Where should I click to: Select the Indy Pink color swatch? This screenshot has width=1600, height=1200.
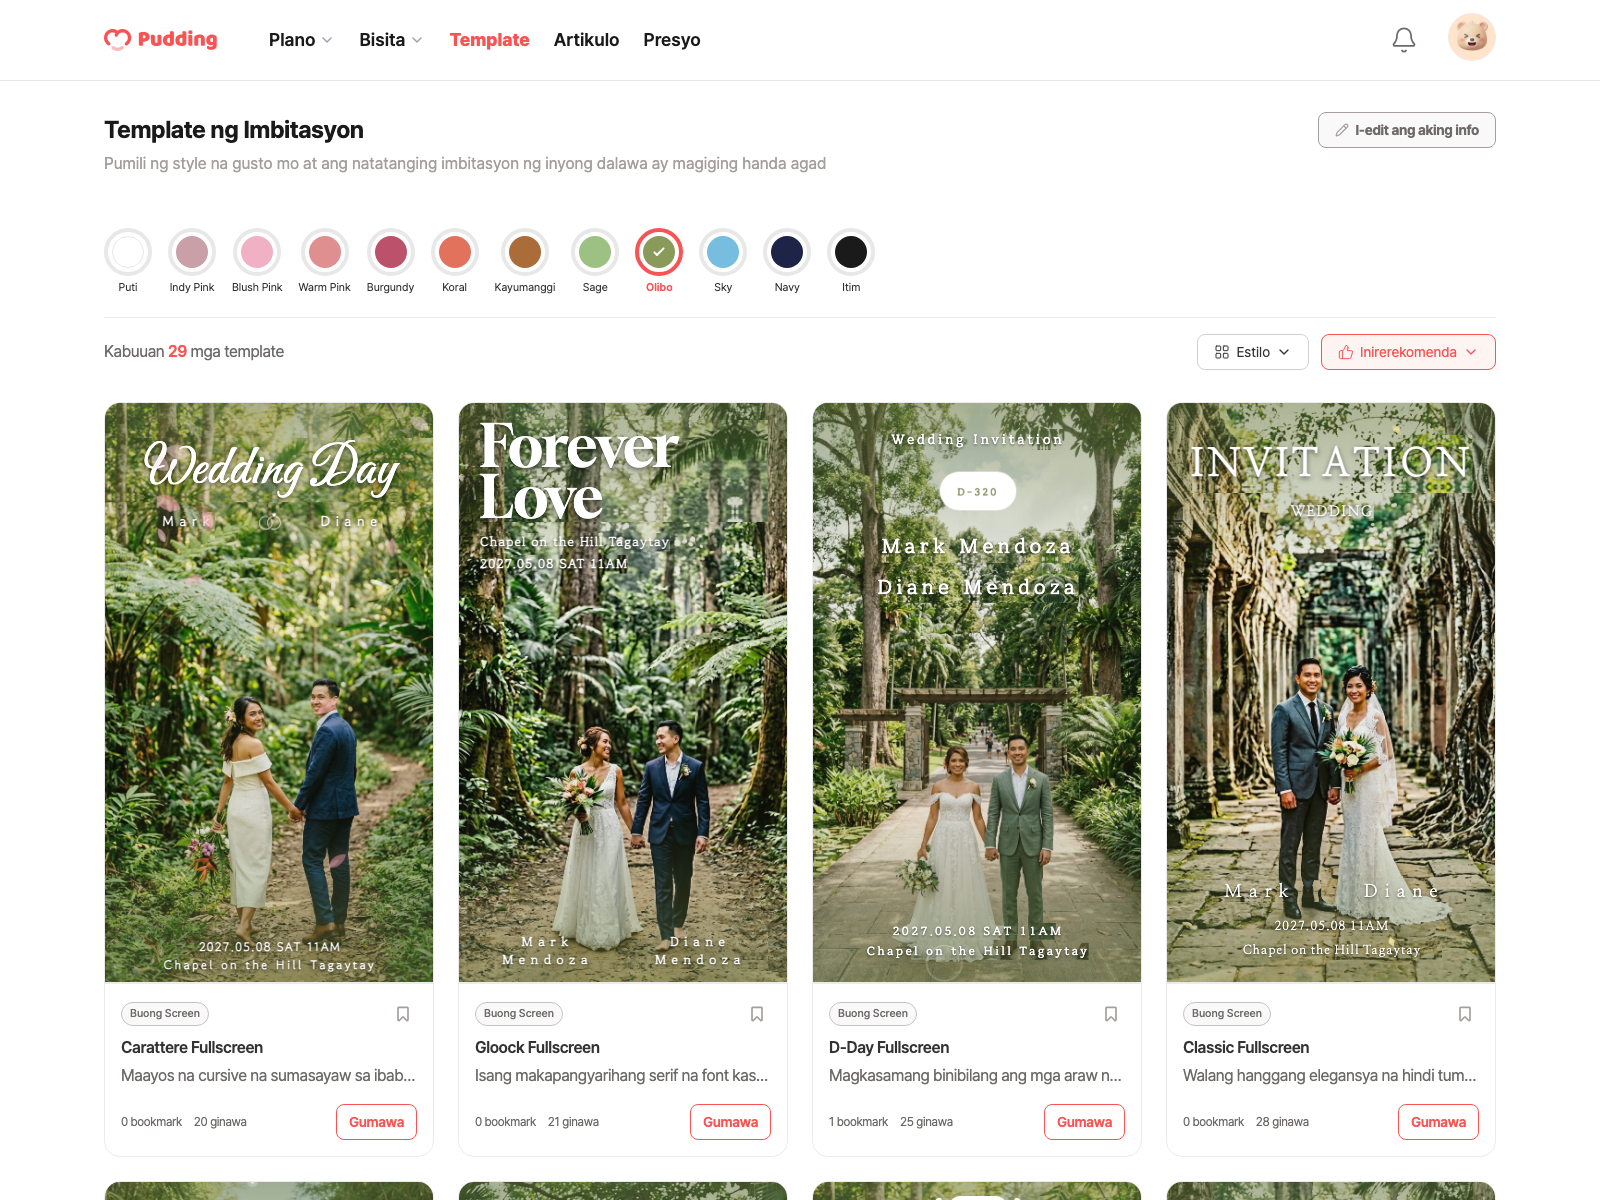pos(192,252)
